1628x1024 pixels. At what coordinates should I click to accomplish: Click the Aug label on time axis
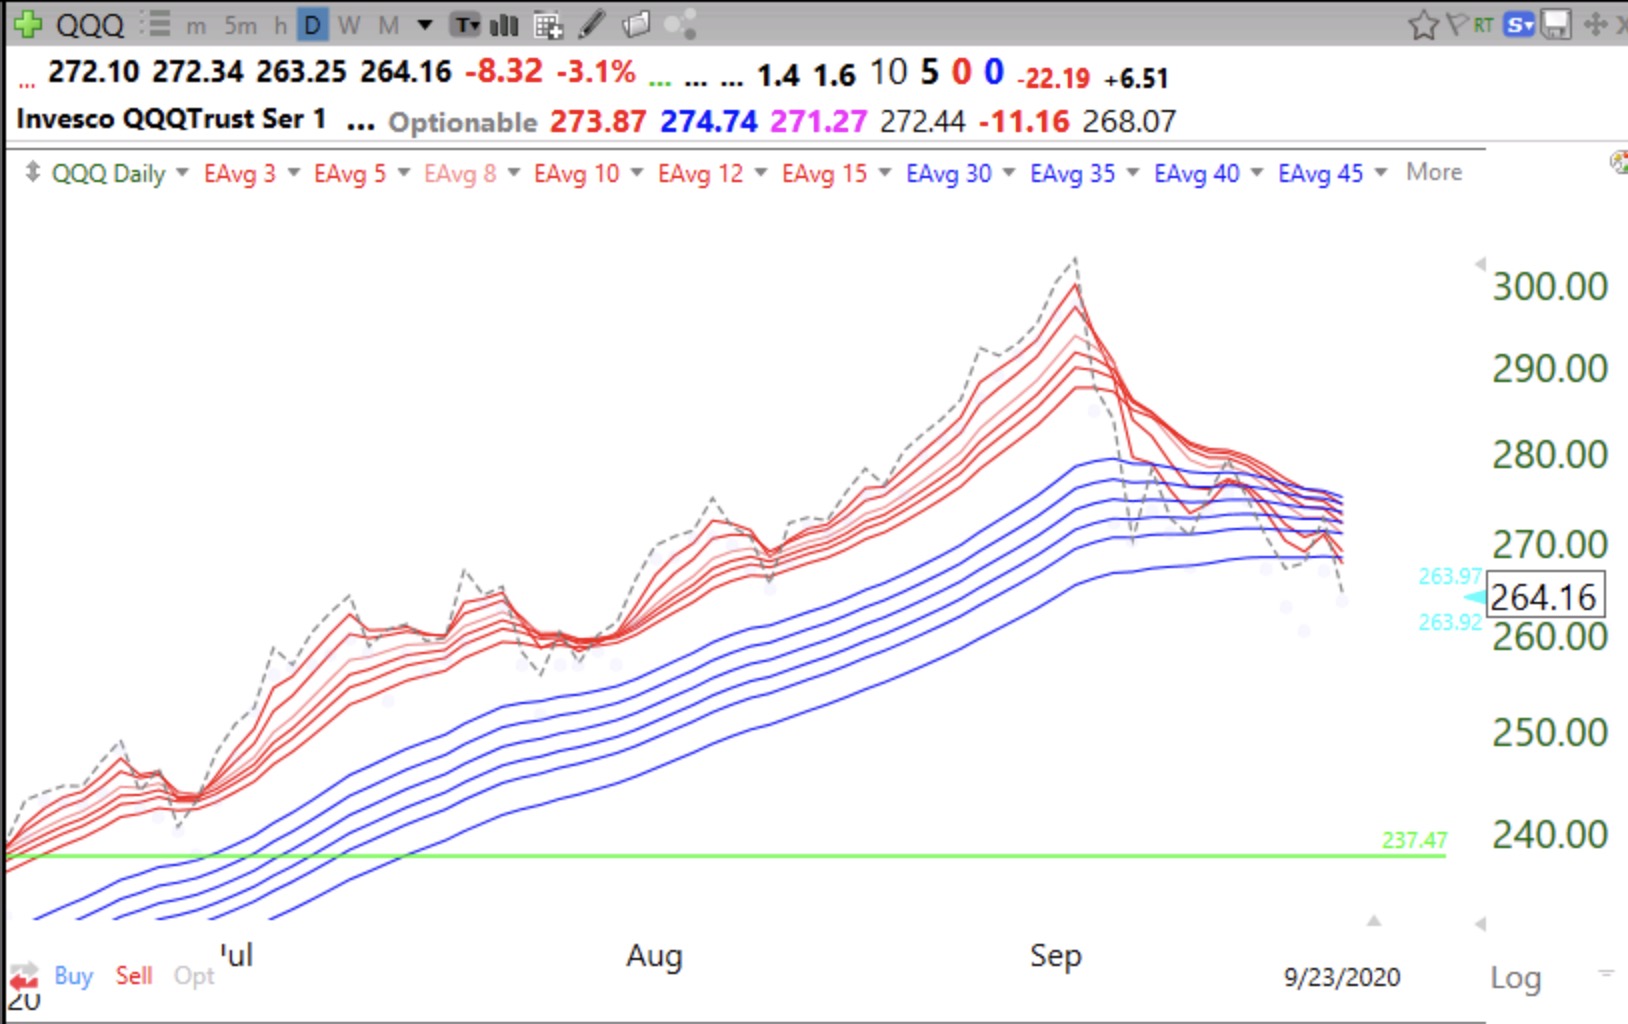click(x=655, y=956)
